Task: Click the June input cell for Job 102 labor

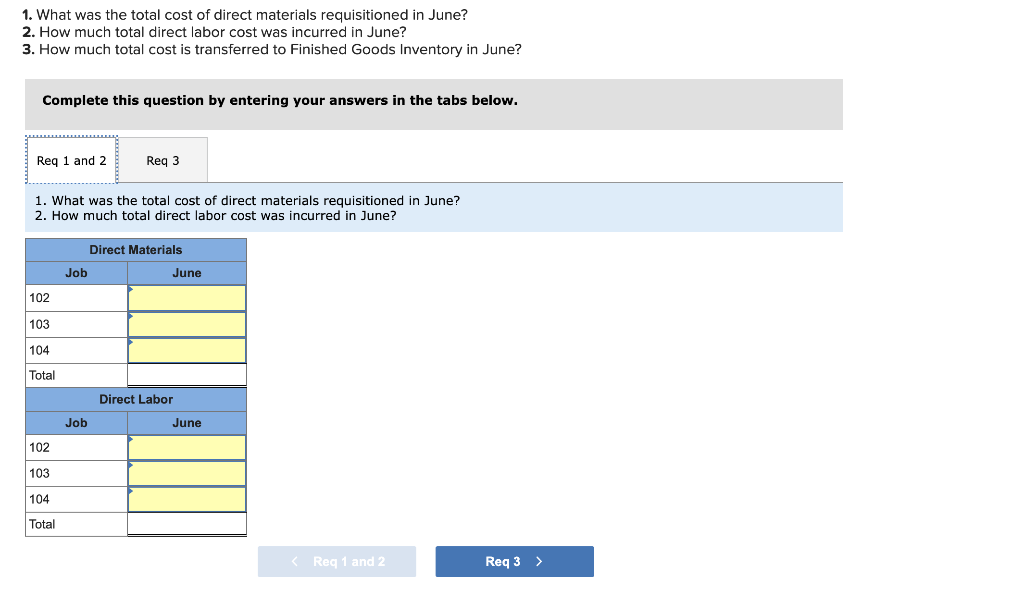Action: click(186, 447)
